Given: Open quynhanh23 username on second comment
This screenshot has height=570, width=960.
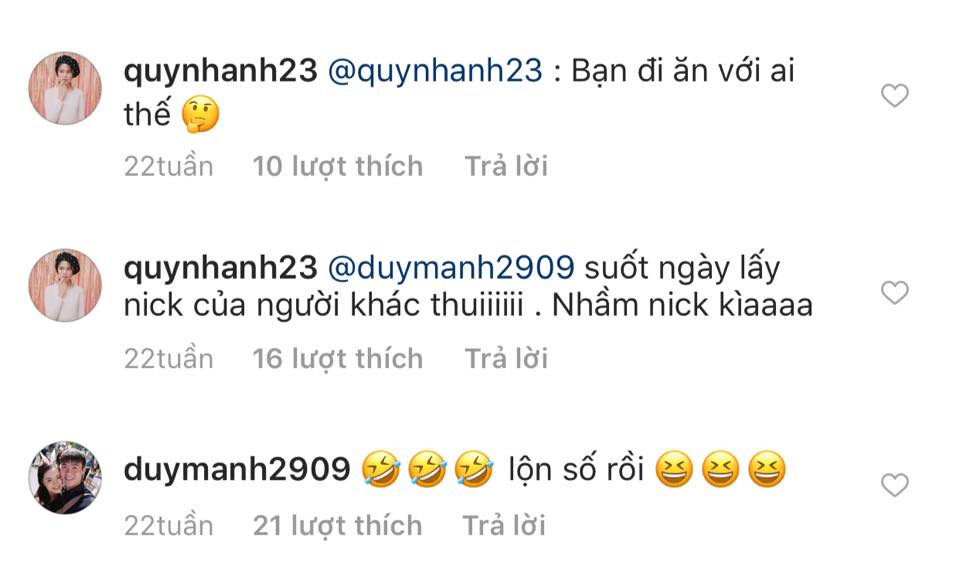Looking at the screenshot, I should (x=220, y=268).
